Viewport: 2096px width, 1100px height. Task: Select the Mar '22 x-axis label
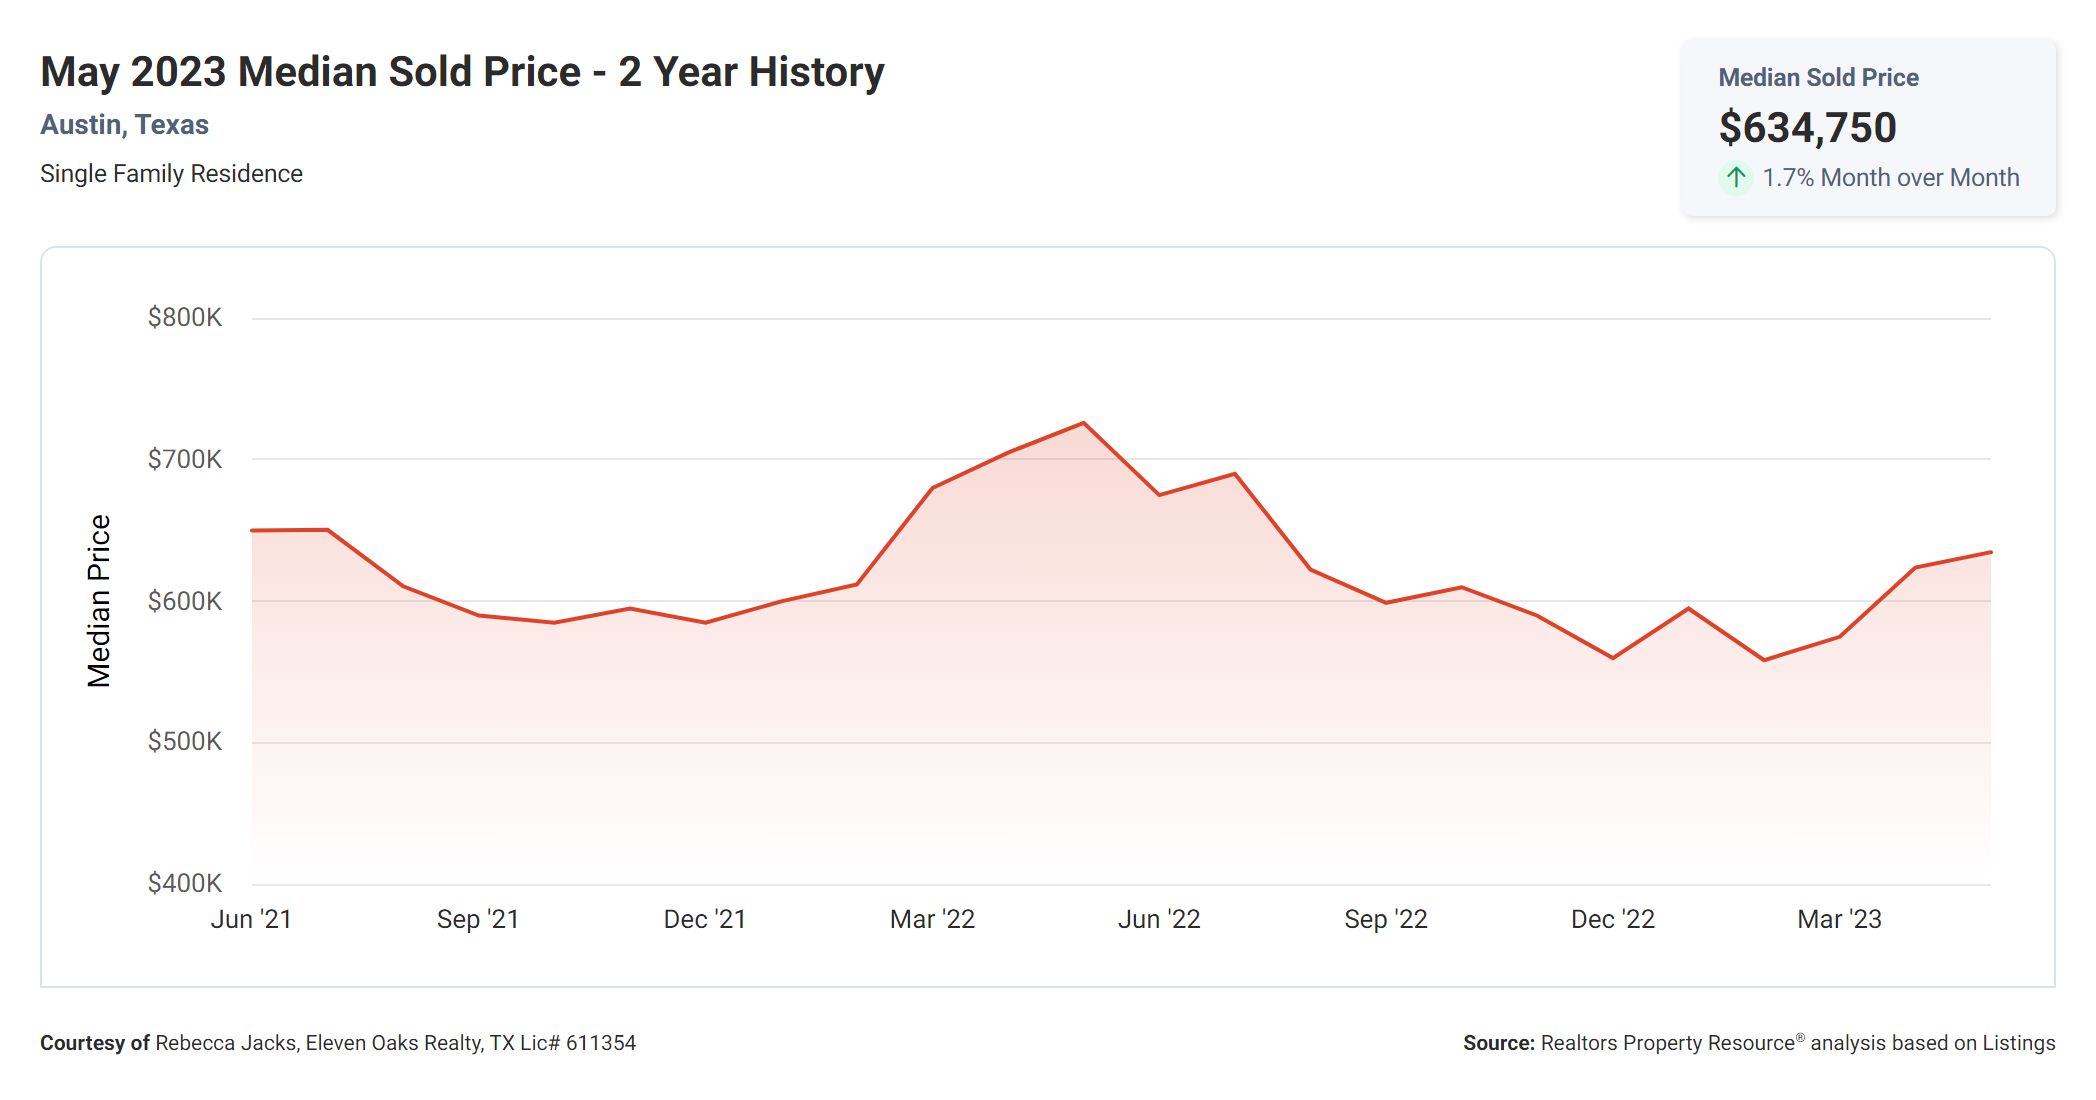932,919
